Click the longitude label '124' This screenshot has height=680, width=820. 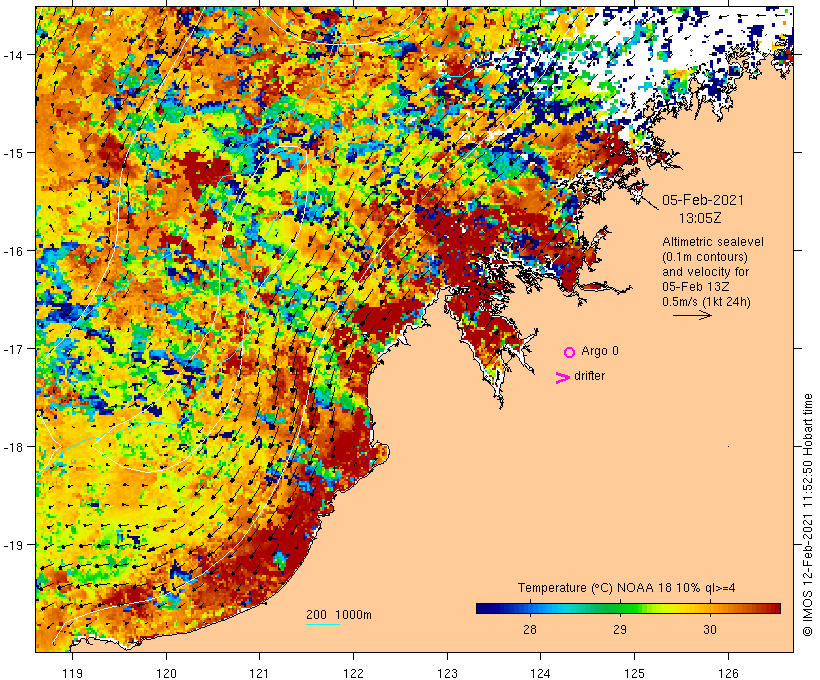coord(541,673)
